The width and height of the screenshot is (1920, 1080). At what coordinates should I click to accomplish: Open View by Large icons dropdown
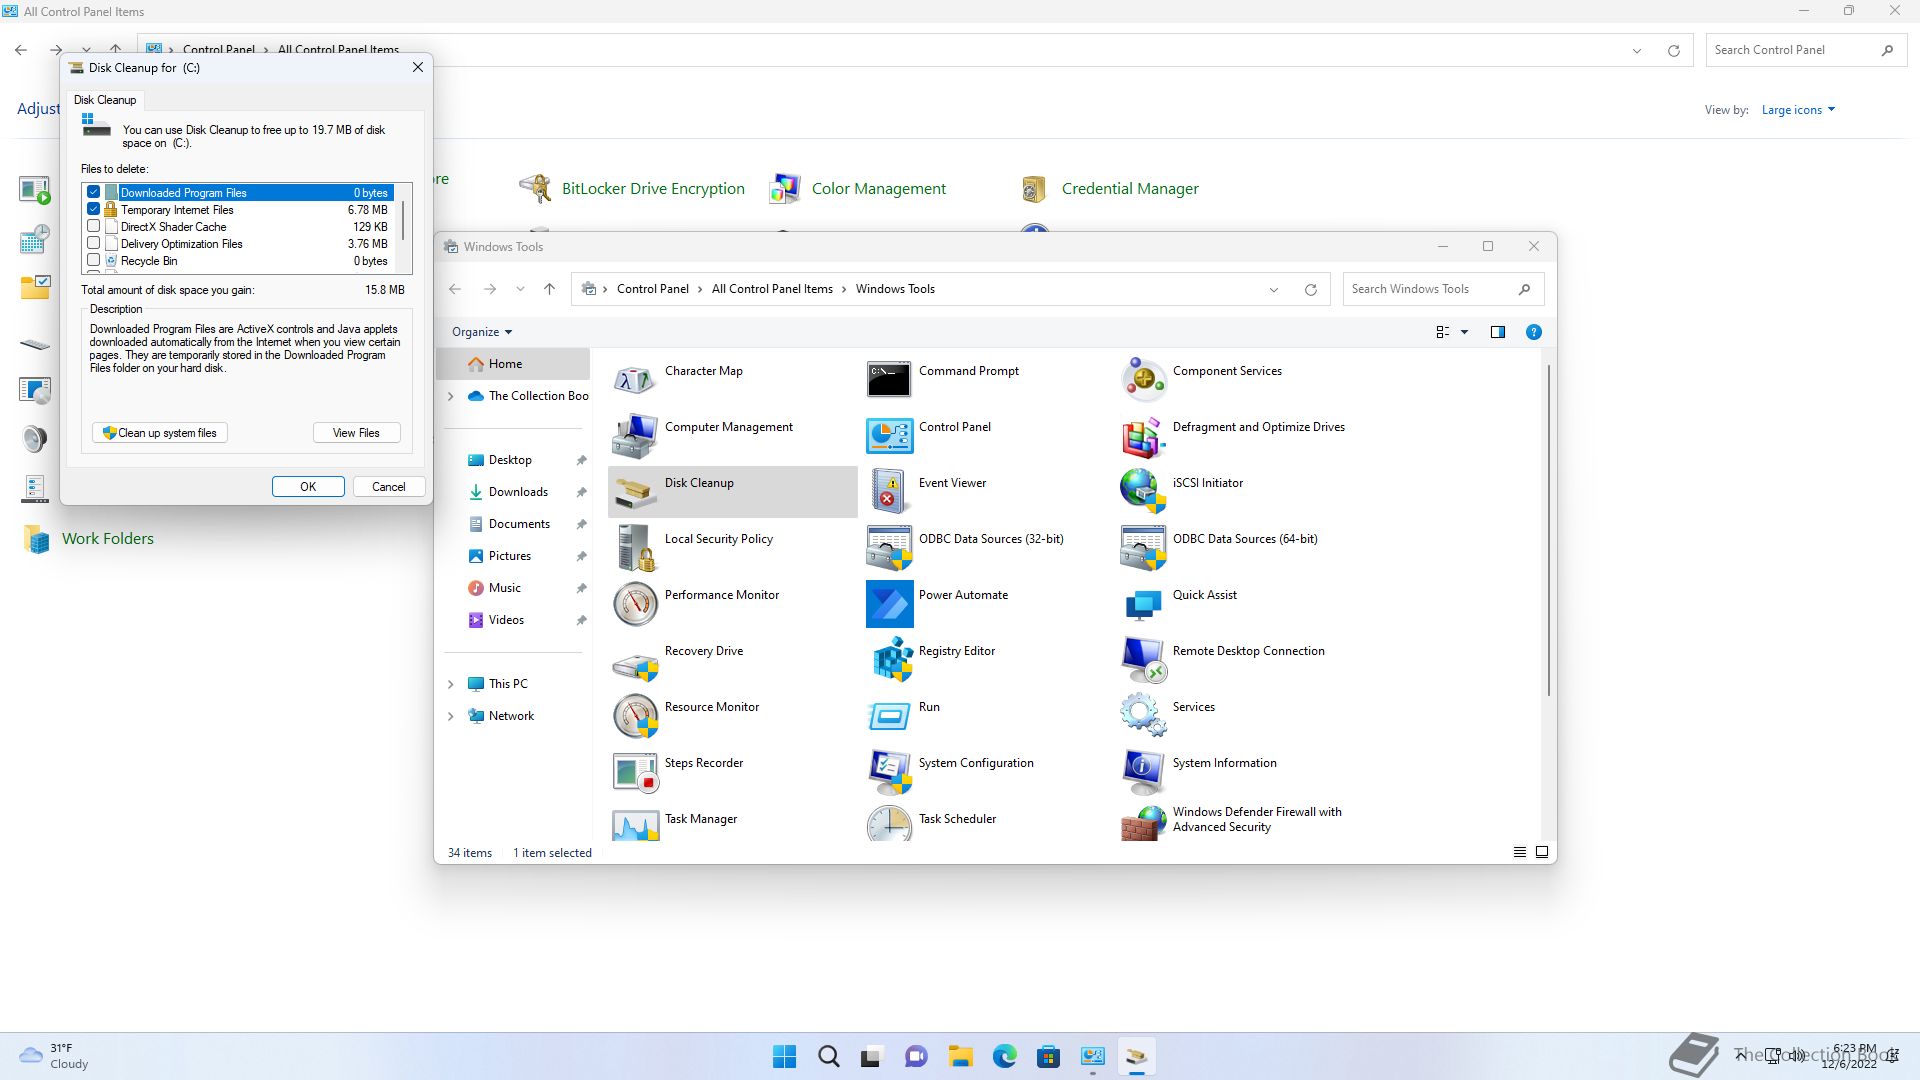tap(1798, 110)
